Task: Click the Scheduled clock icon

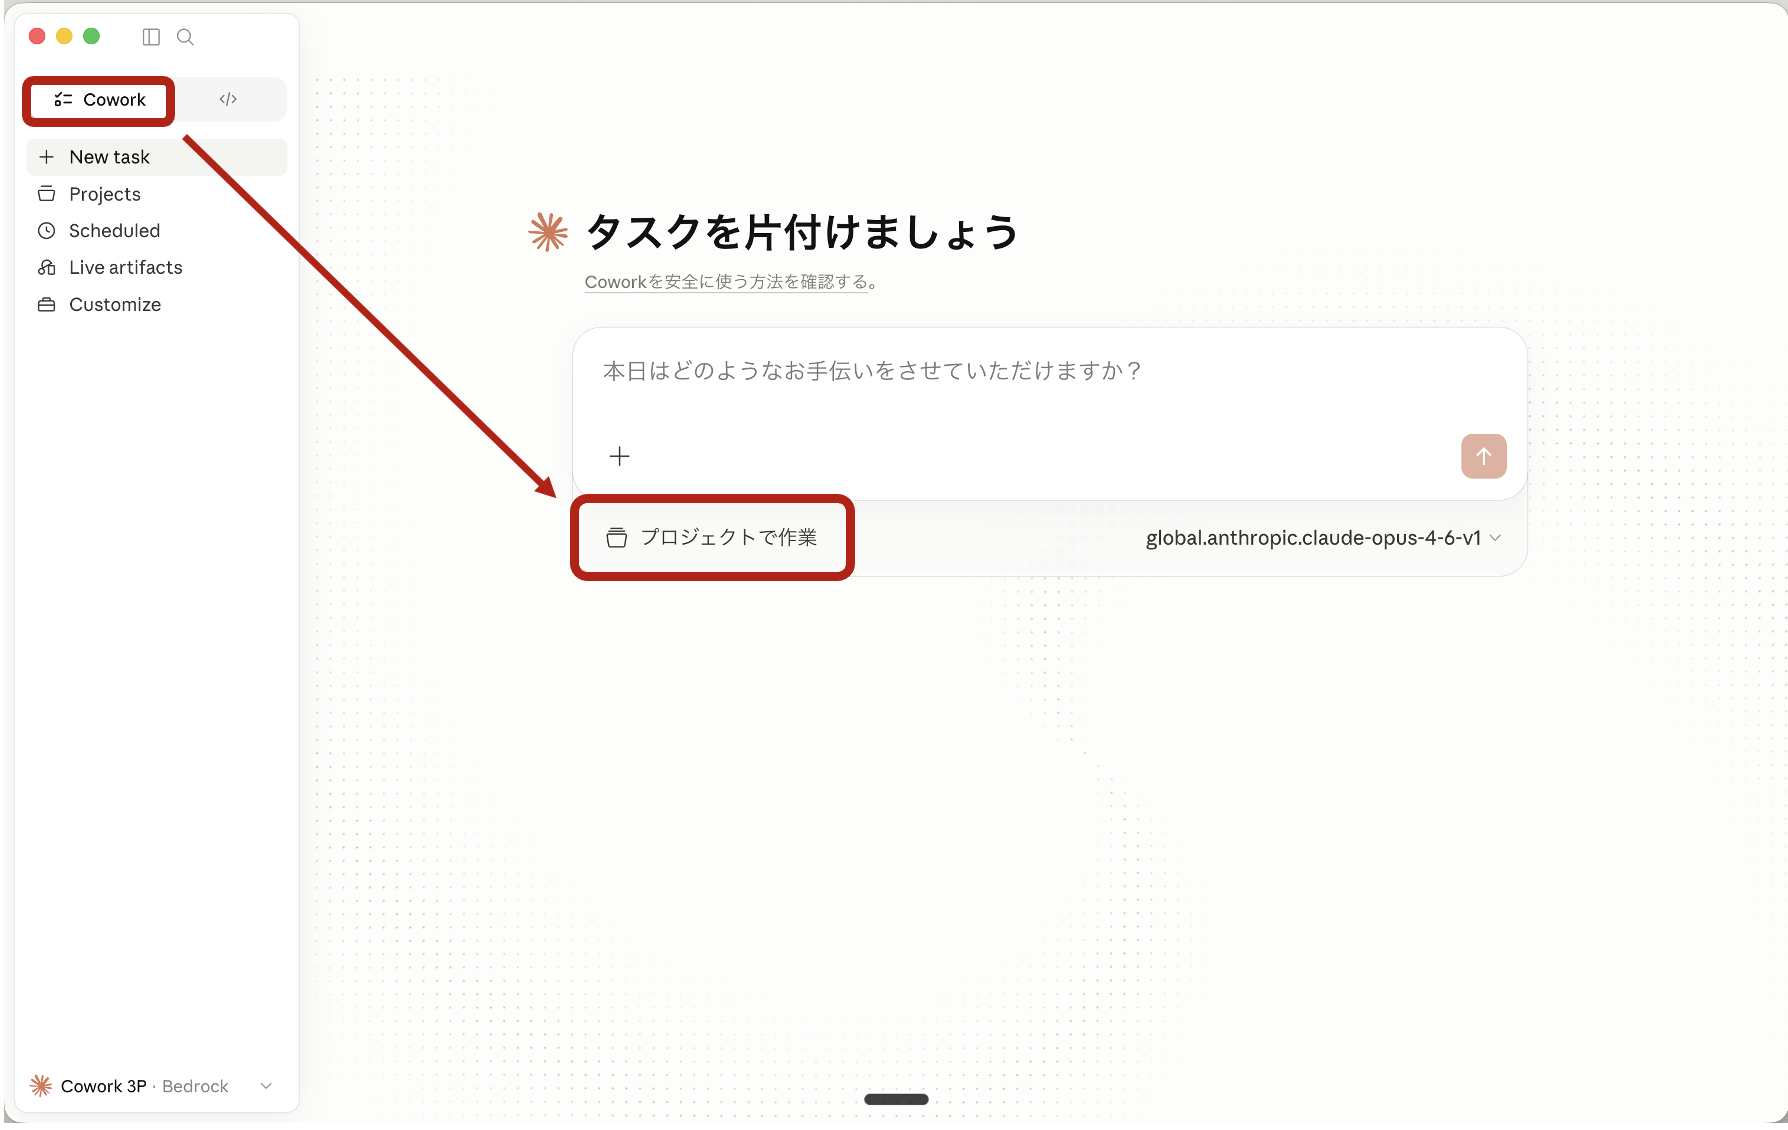Action: tap(46, 231)
